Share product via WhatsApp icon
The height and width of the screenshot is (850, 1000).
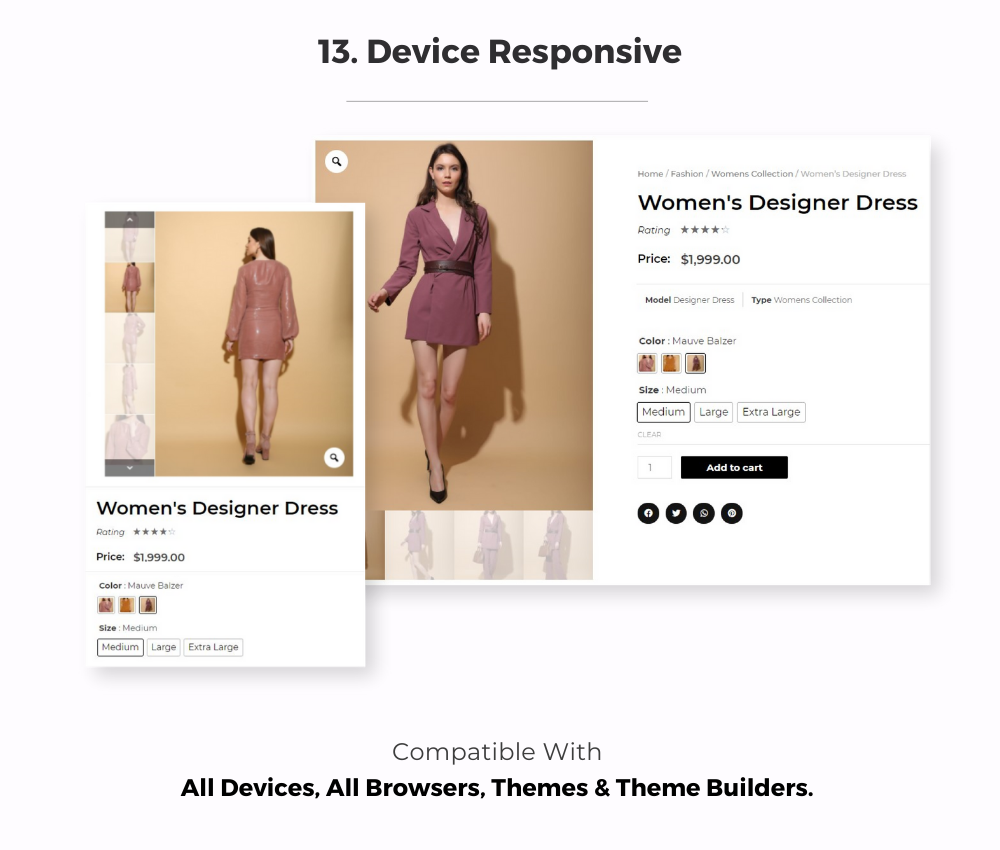pos(704,513)
